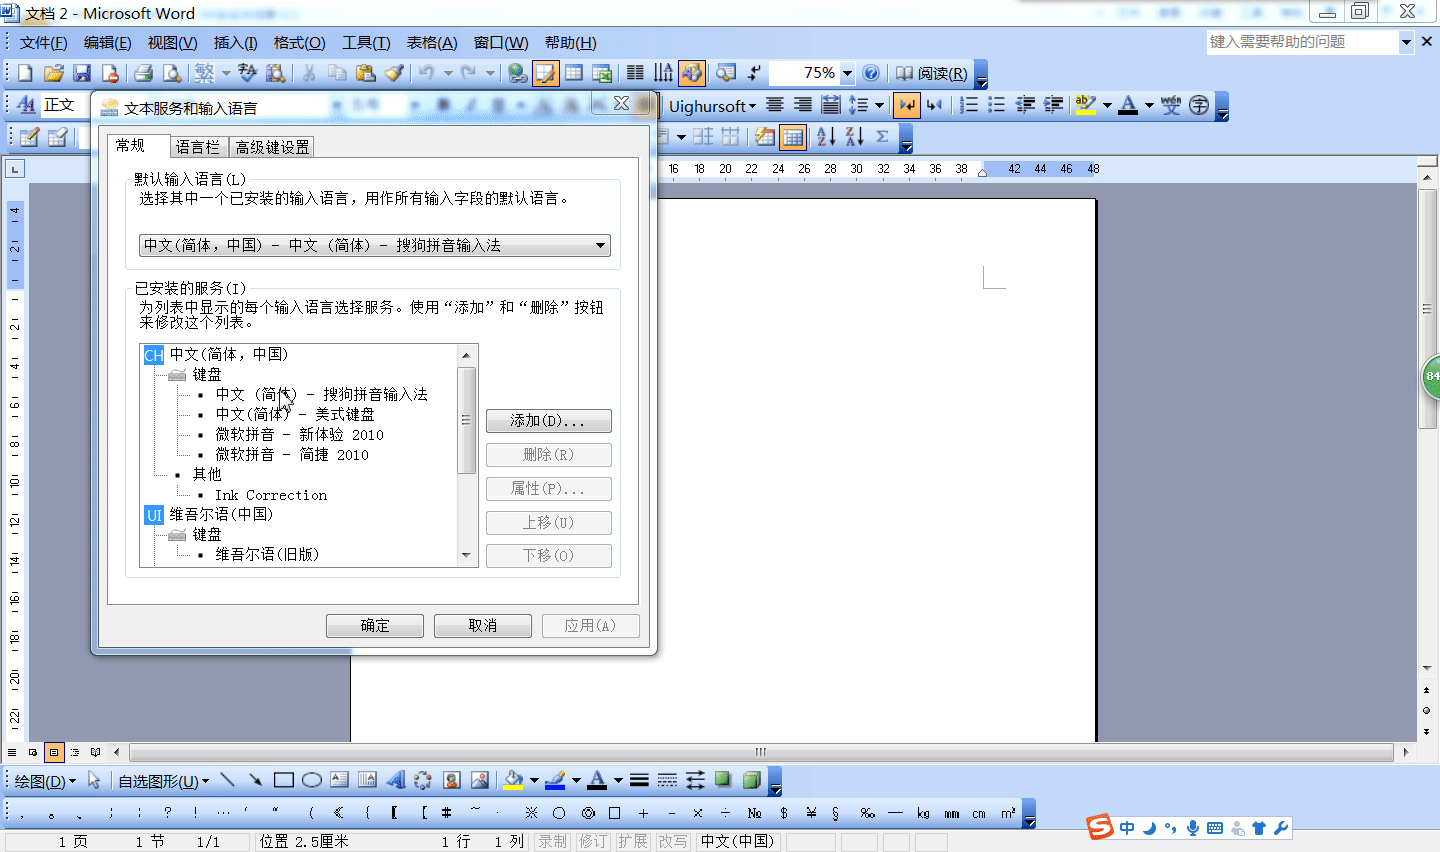Open the 文件(F) menu
Image resolution: width=1440 pixels, height=852 pixels.
click(x=44, y=43)
